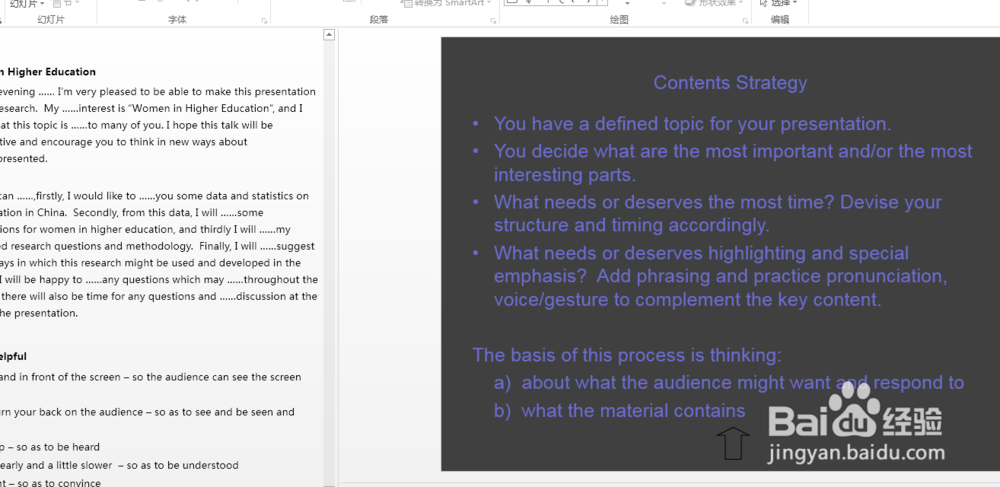The width and height of the screenshot is (1000, 487).
Task: Open the 字体 group dialog launcher
Action: point(264,21)
